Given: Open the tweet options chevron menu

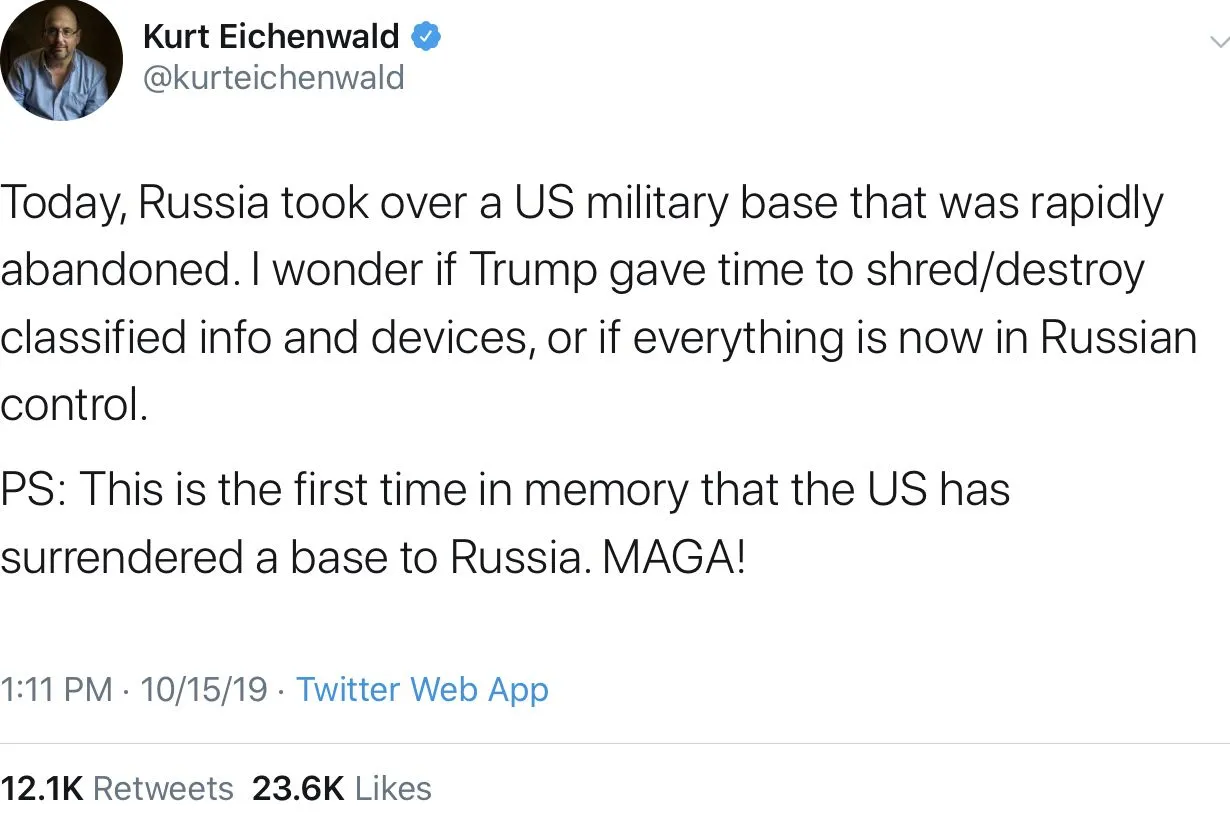Looking at the screenshot, I should pos(1218,42).
